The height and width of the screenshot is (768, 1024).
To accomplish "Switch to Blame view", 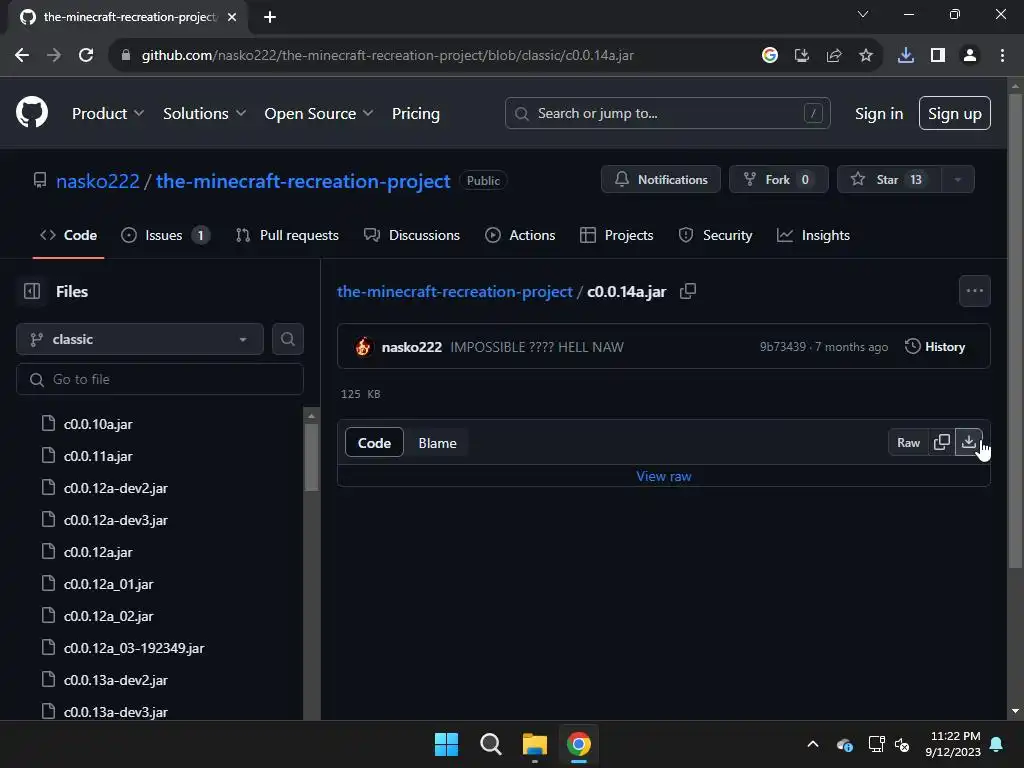I will [x=438, y=443].
